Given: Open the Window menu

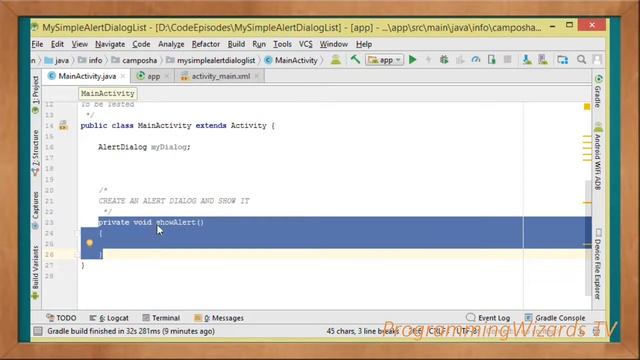Looking at the screenshot, I should click(x=333, y=44).
